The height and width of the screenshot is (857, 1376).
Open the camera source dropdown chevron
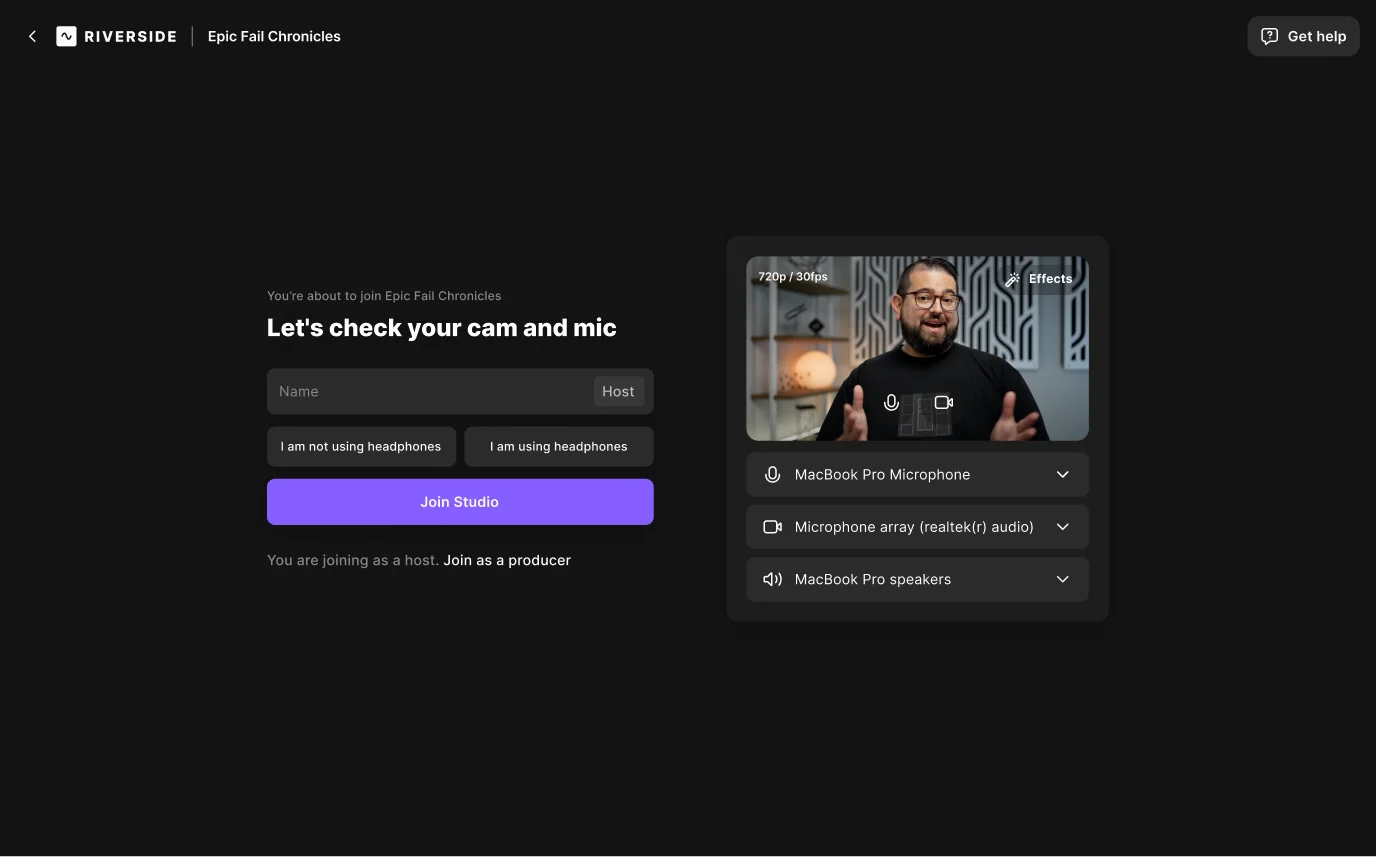pyautogui.click(x=1062, y=527)
